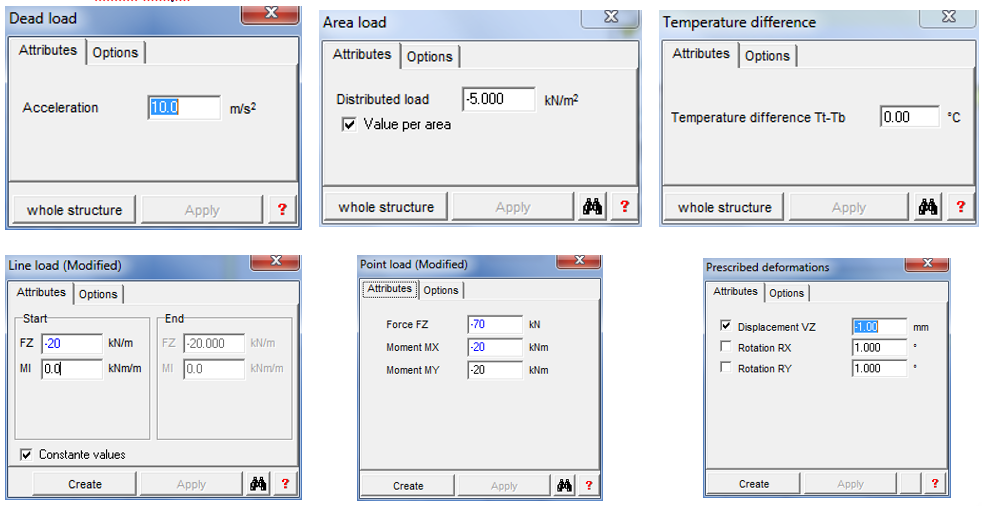The height and width of the screenshot is (506, 982).
Task: Open Options tab in Prescribed deformations
Action: tap(786, 293)
